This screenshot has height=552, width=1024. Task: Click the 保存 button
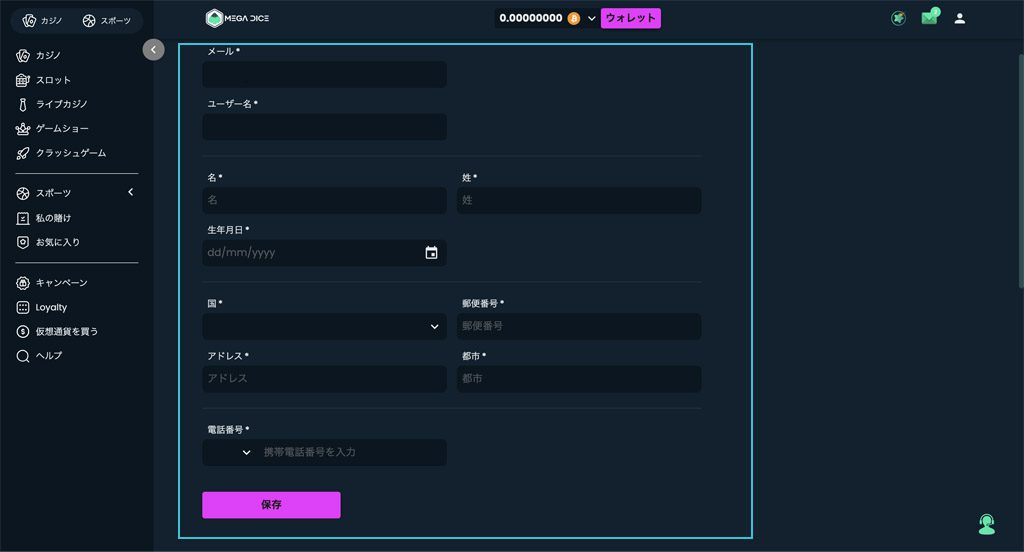pos(271,505)
